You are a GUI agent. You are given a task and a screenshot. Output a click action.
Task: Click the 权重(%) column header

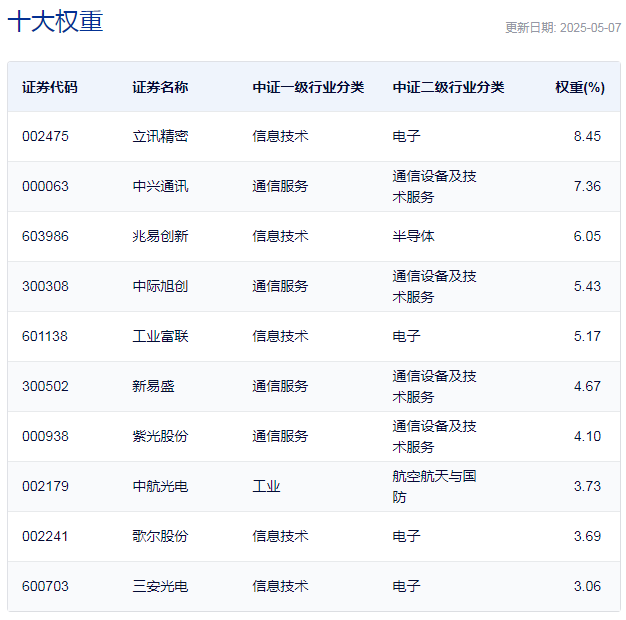[580, 87]
